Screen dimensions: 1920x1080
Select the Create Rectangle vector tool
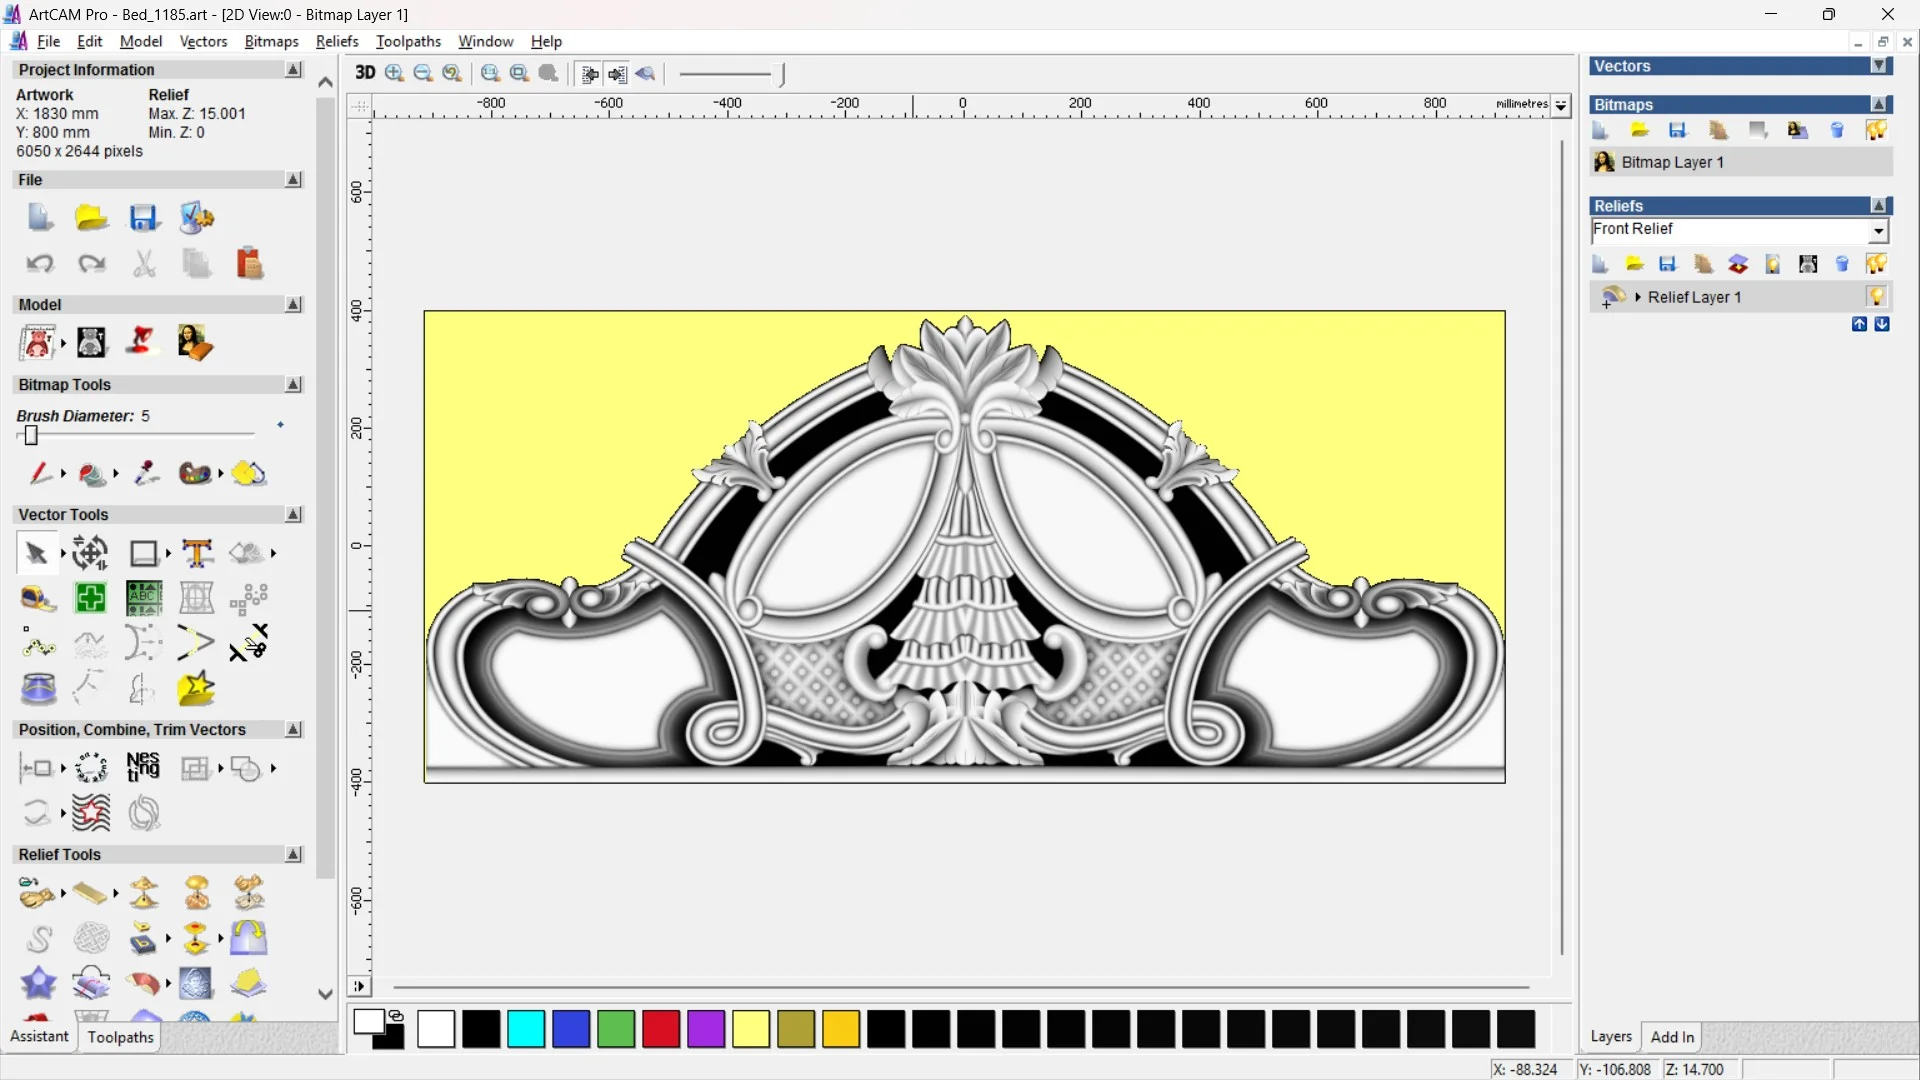(144, 553)
